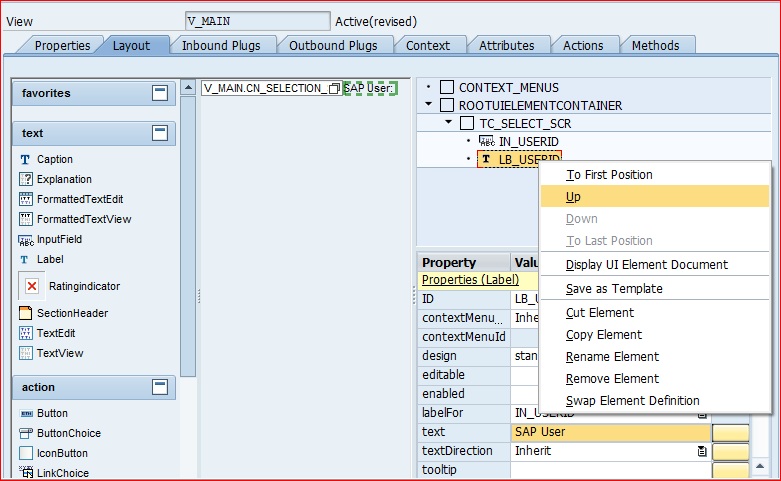The image size is (781, 481).
Task: Click the TextEdit element icon
Action: click(25, 333)
